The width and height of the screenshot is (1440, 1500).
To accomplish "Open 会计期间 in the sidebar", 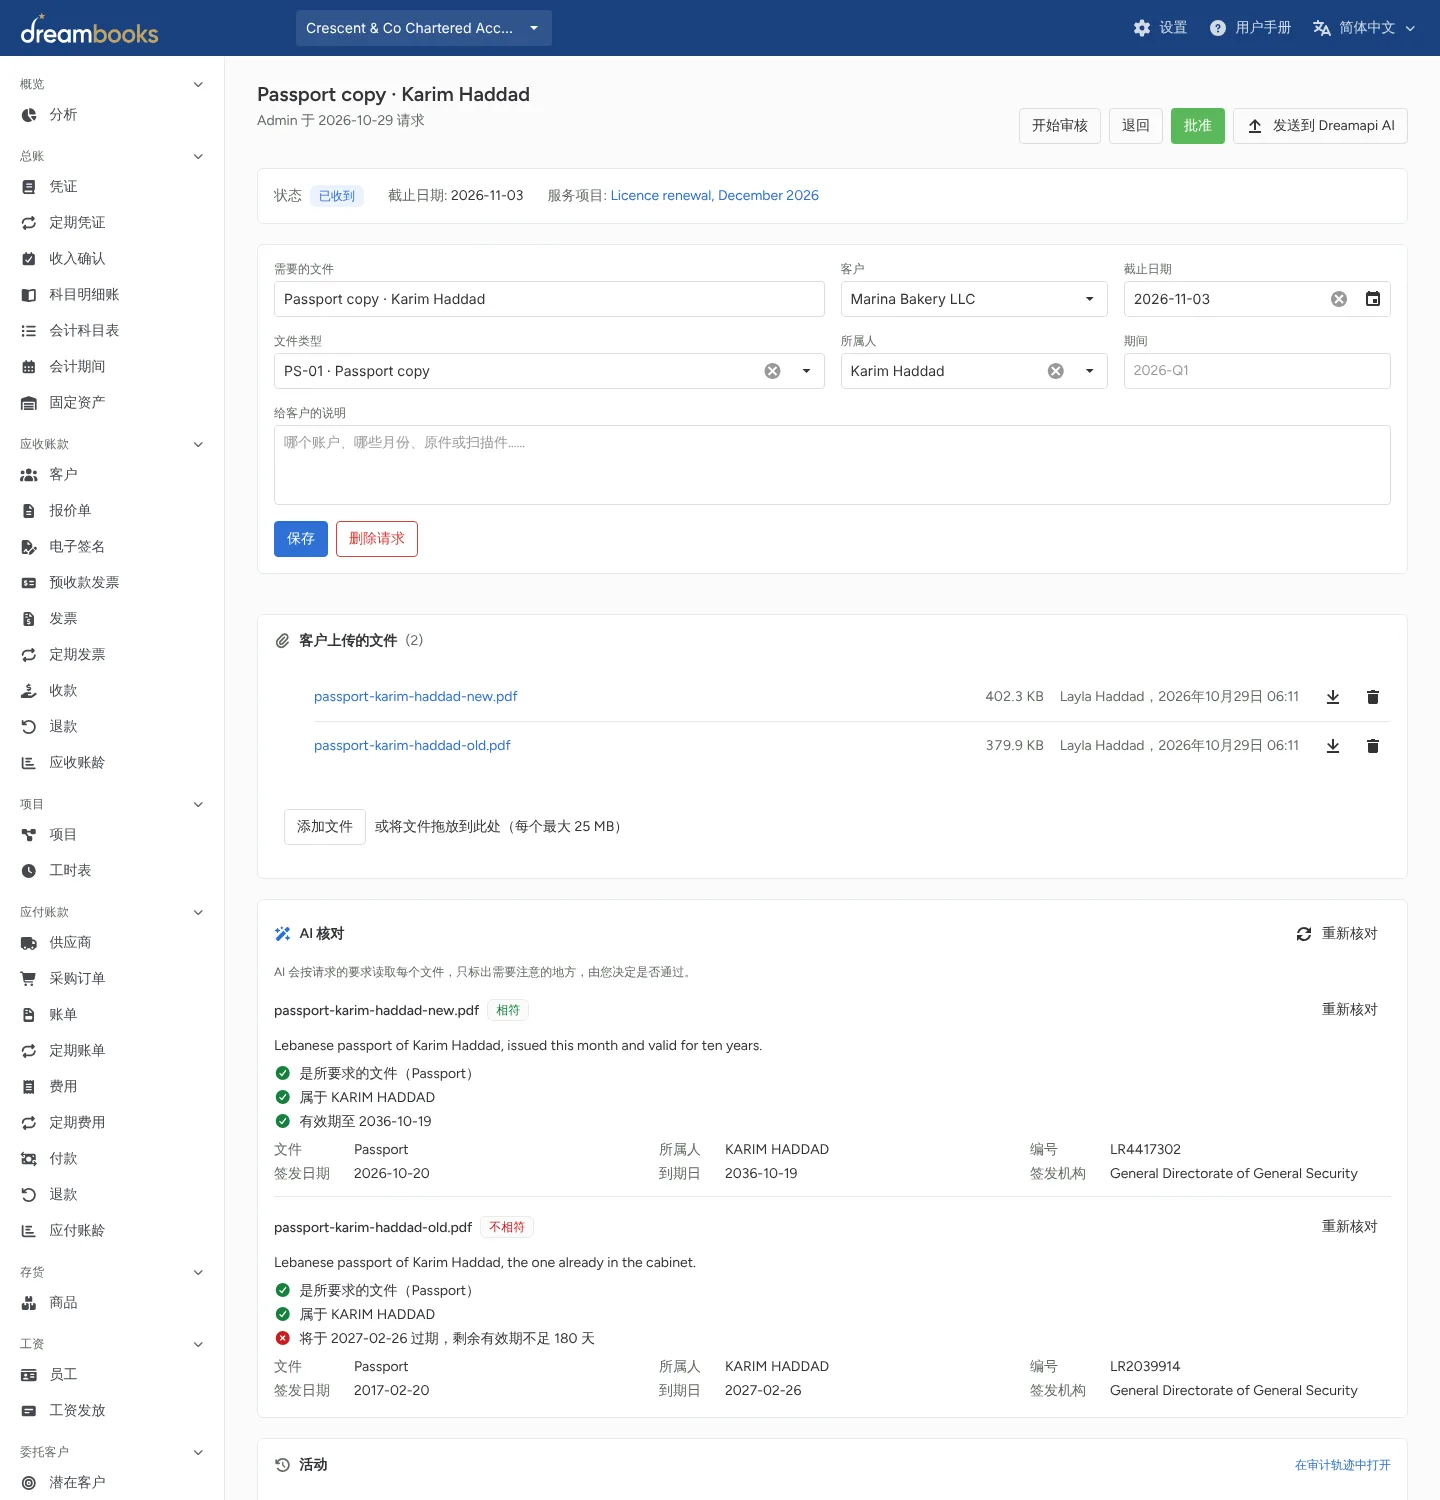I will coord(112,367).
